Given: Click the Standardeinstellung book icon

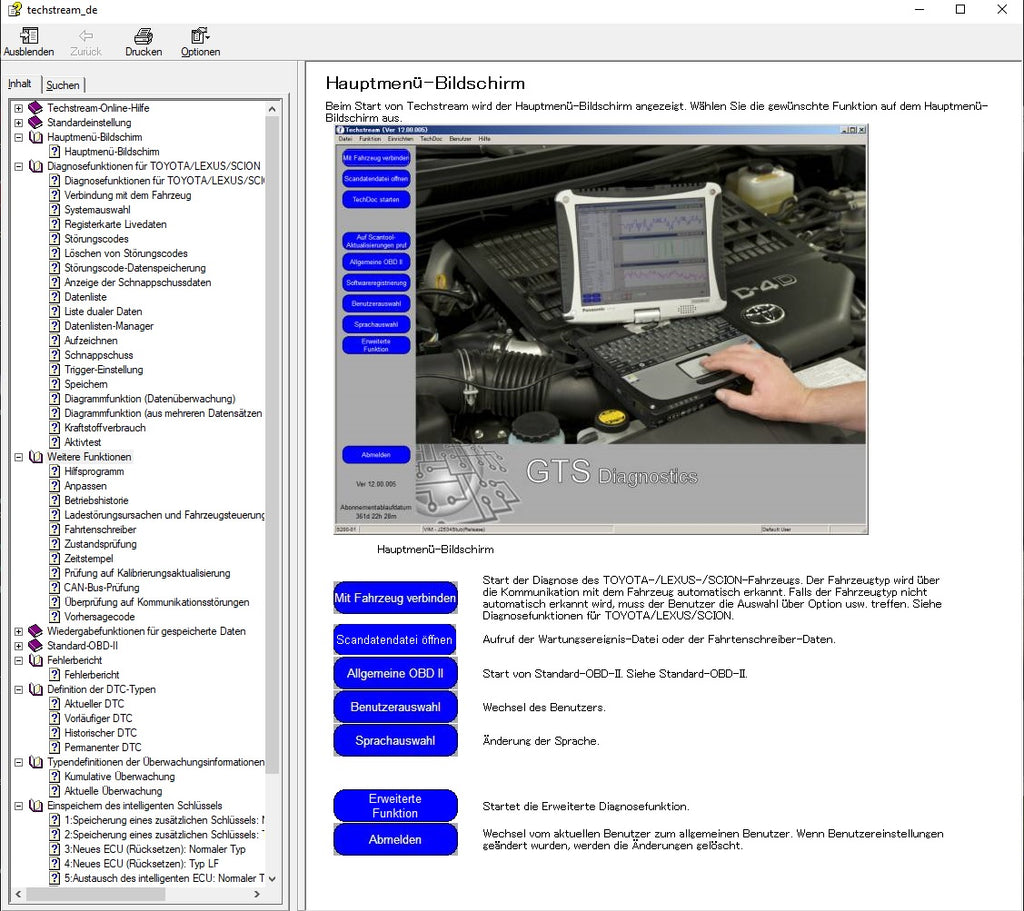Looking at the screenshot, I should click(35, 122).
